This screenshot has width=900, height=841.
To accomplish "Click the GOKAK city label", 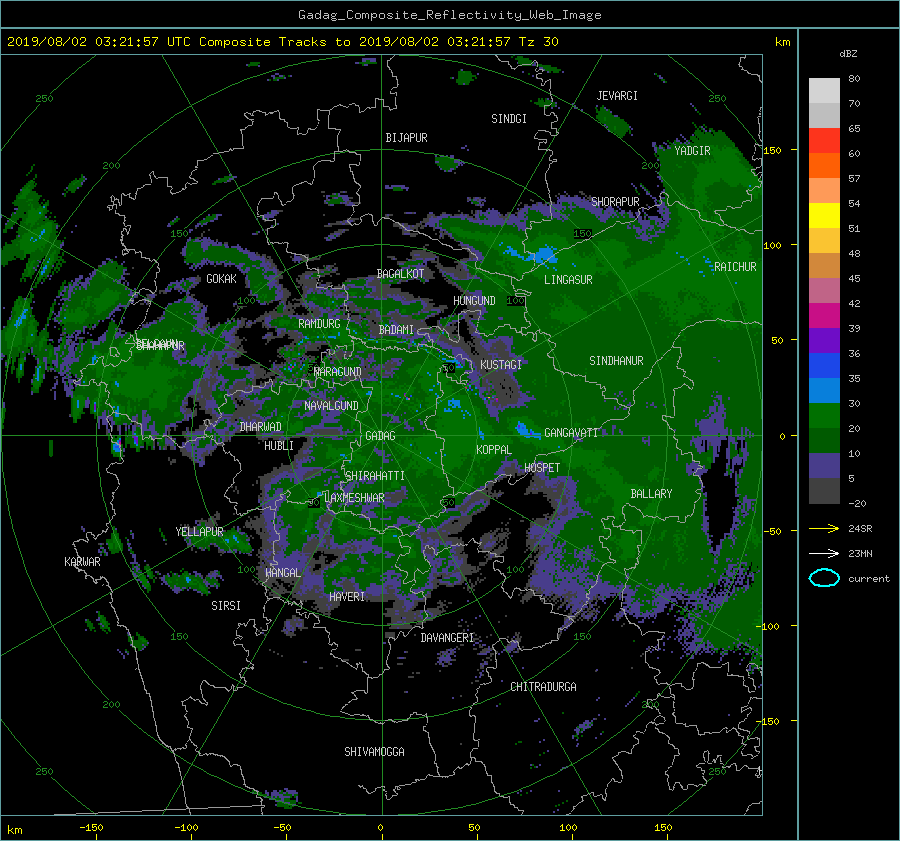I will coord(221,279).
